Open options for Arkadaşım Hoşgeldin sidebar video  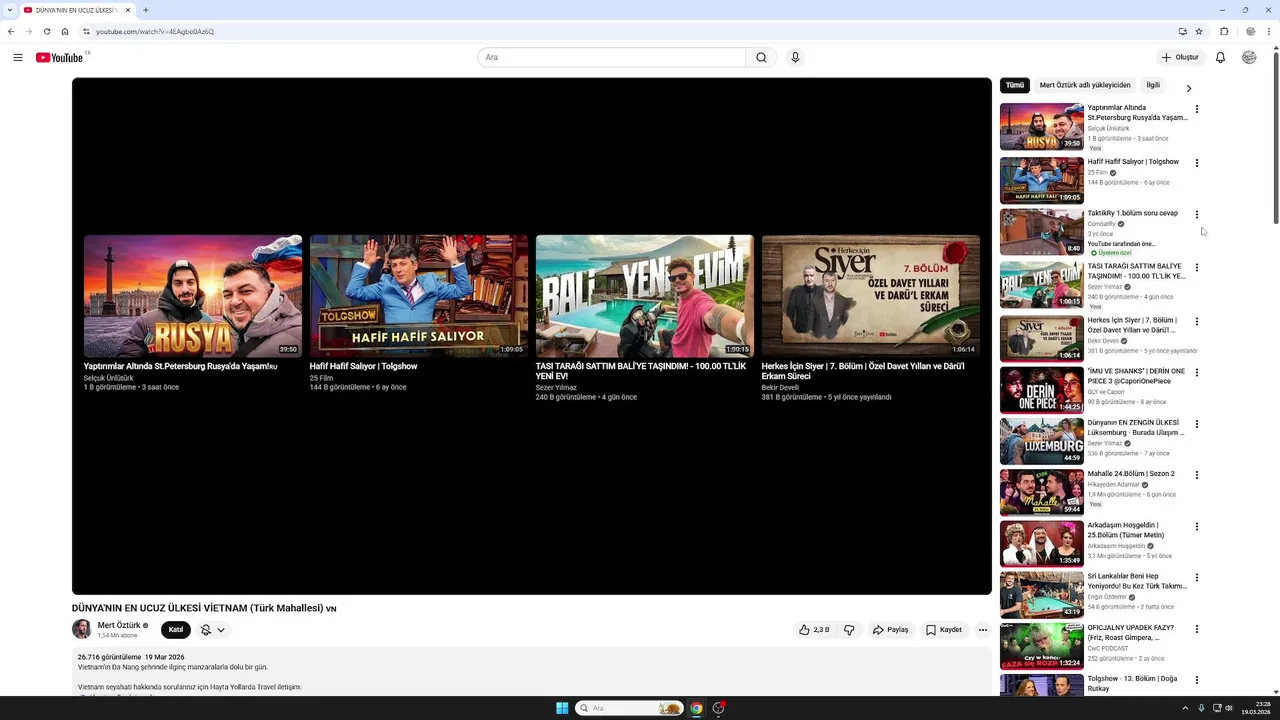click(x=1196, y=527)
